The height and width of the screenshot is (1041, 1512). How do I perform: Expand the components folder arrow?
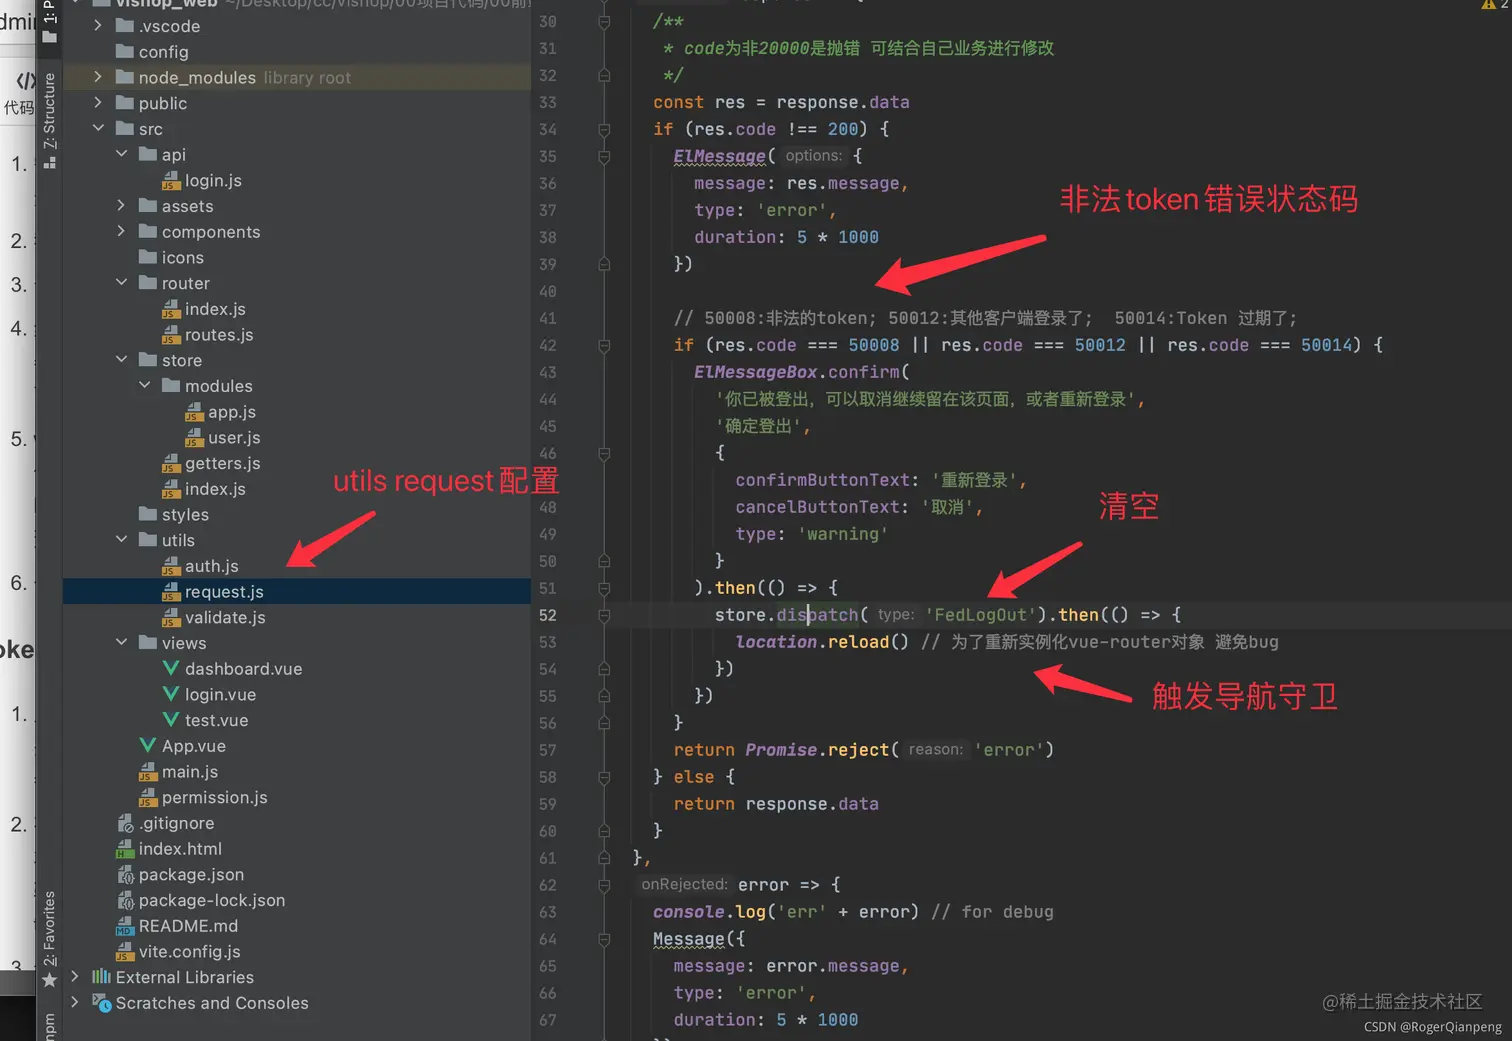121,232
